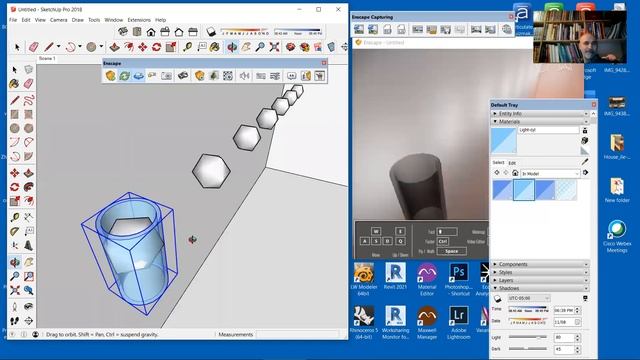
Task: Collapse the Materials panel
Action: click(x=540, y=121)
